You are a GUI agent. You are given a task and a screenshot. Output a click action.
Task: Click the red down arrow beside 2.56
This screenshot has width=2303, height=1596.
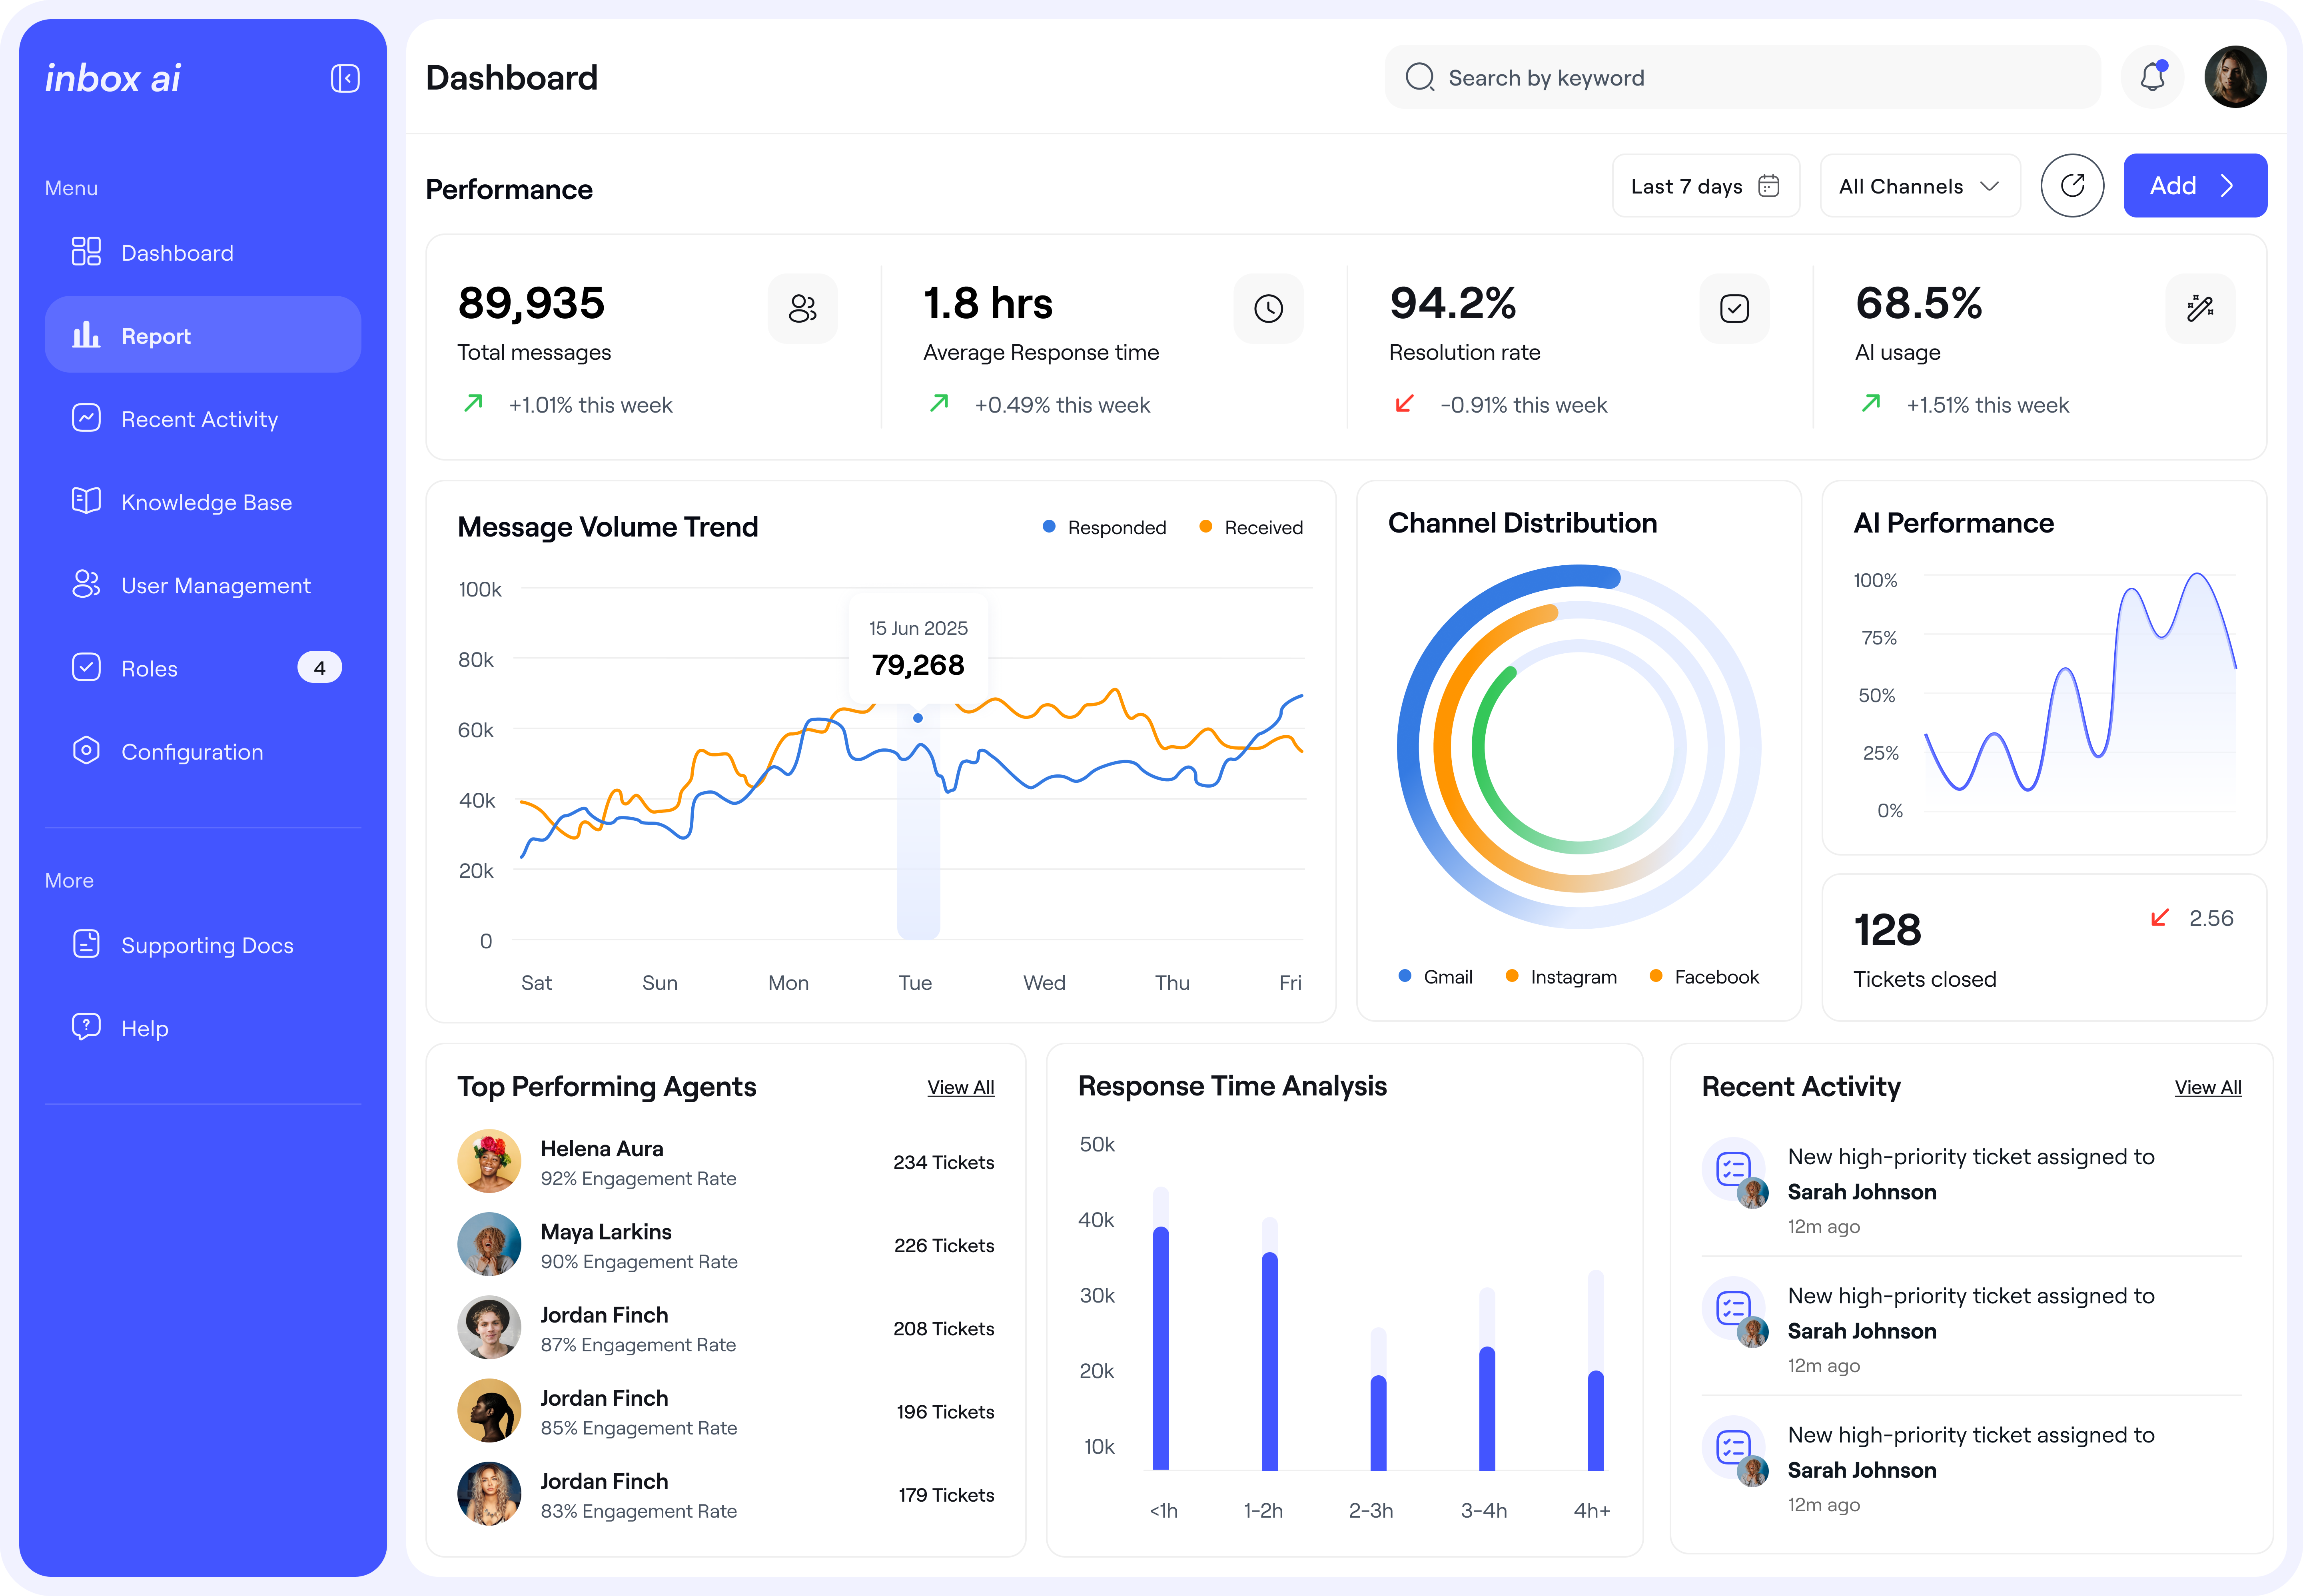[x=2159, y=917]
